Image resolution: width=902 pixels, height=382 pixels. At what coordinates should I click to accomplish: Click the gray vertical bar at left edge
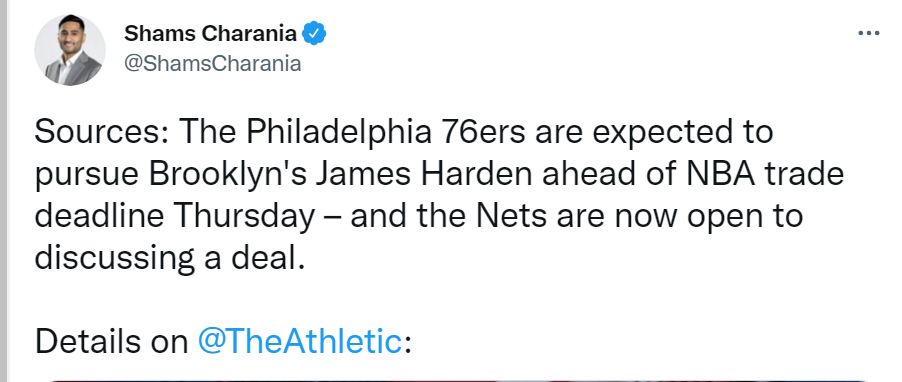click(x=3, y=191)
